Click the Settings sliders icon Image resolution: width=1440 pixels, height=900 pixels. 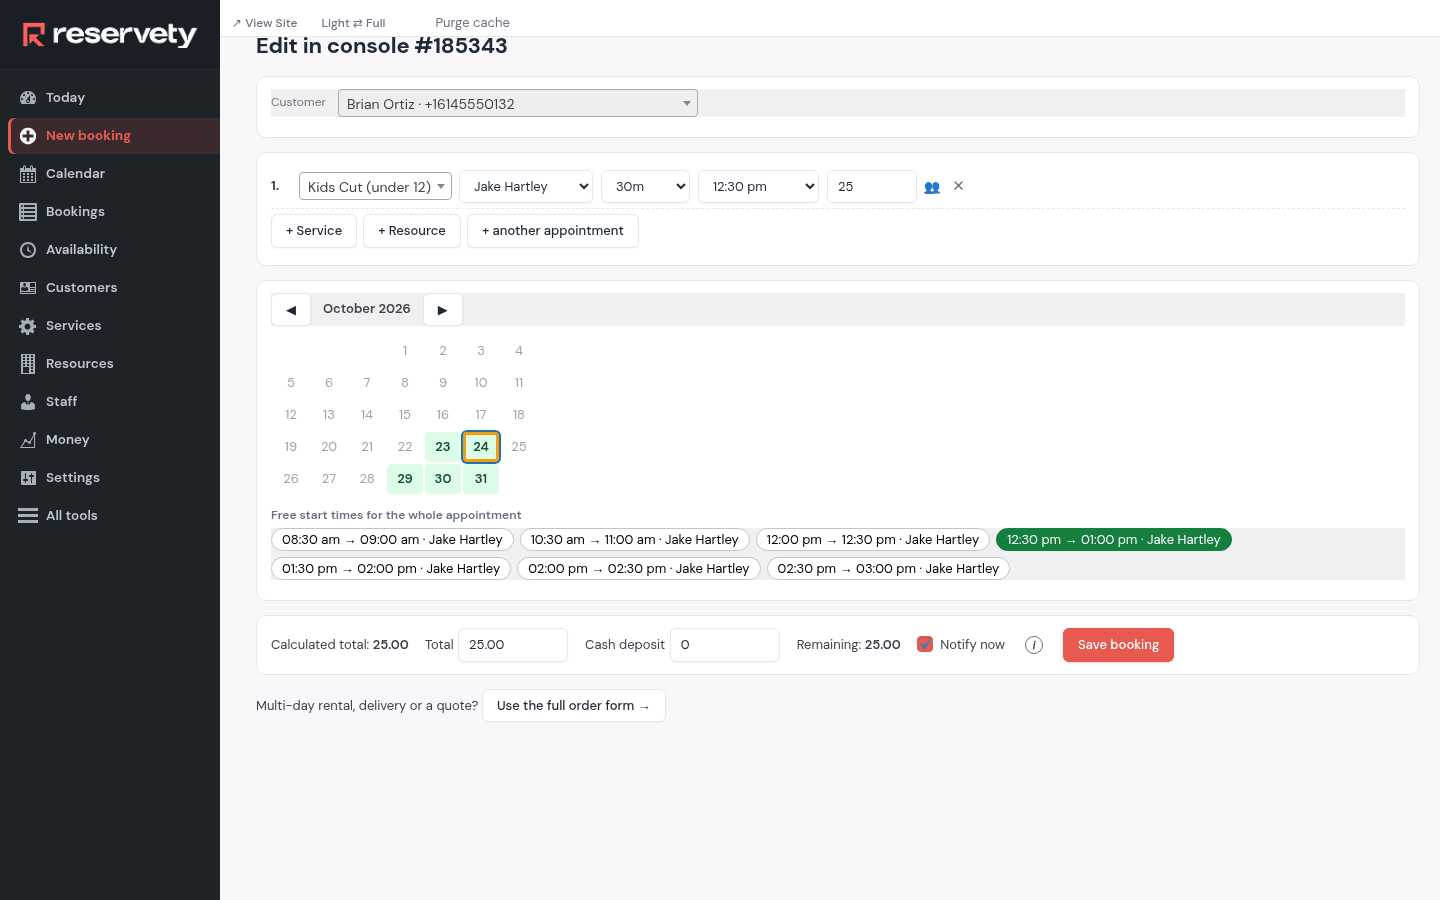point(28,478)
